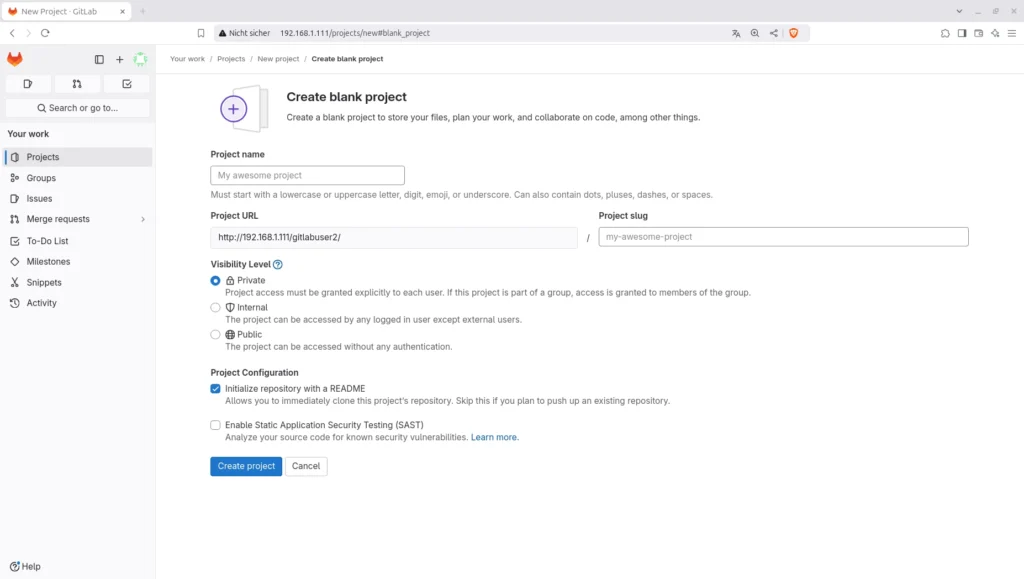Focus the Project name input field

[307, 176]
